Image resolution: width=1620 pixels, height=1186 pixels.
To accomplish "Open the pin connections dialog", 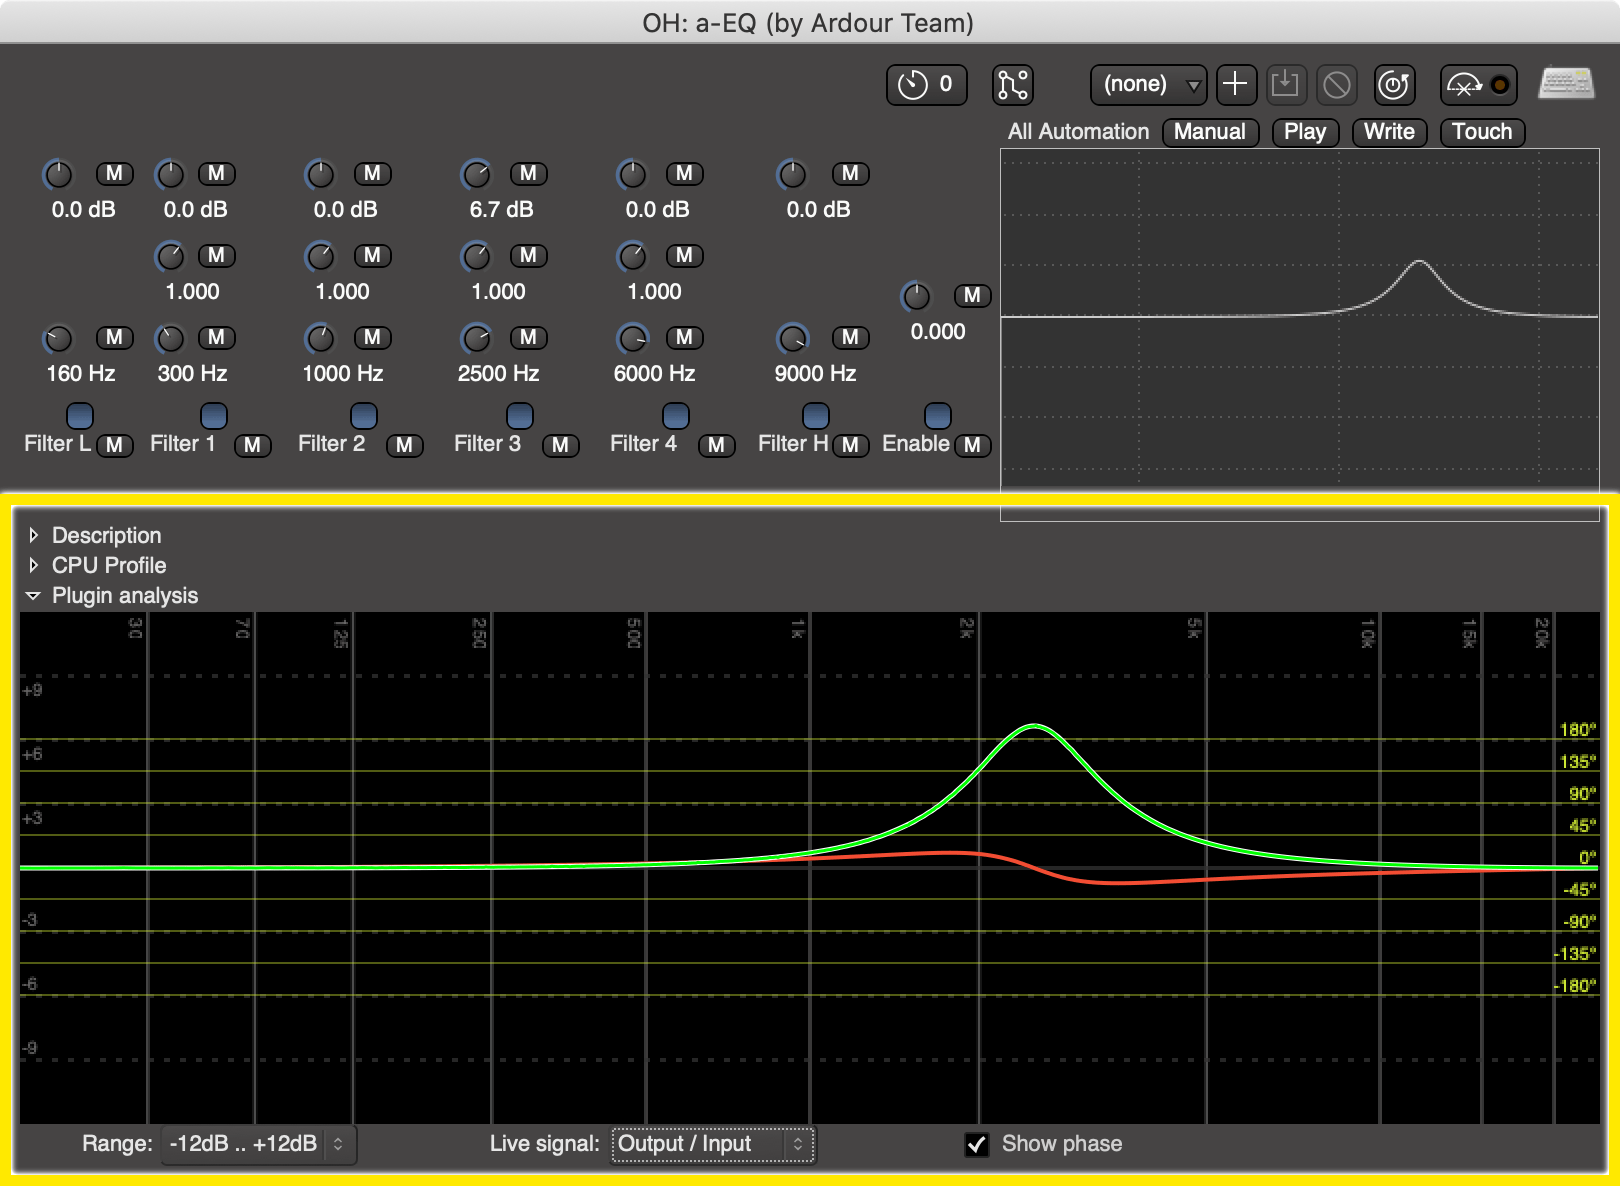I will pos(1012,85).
